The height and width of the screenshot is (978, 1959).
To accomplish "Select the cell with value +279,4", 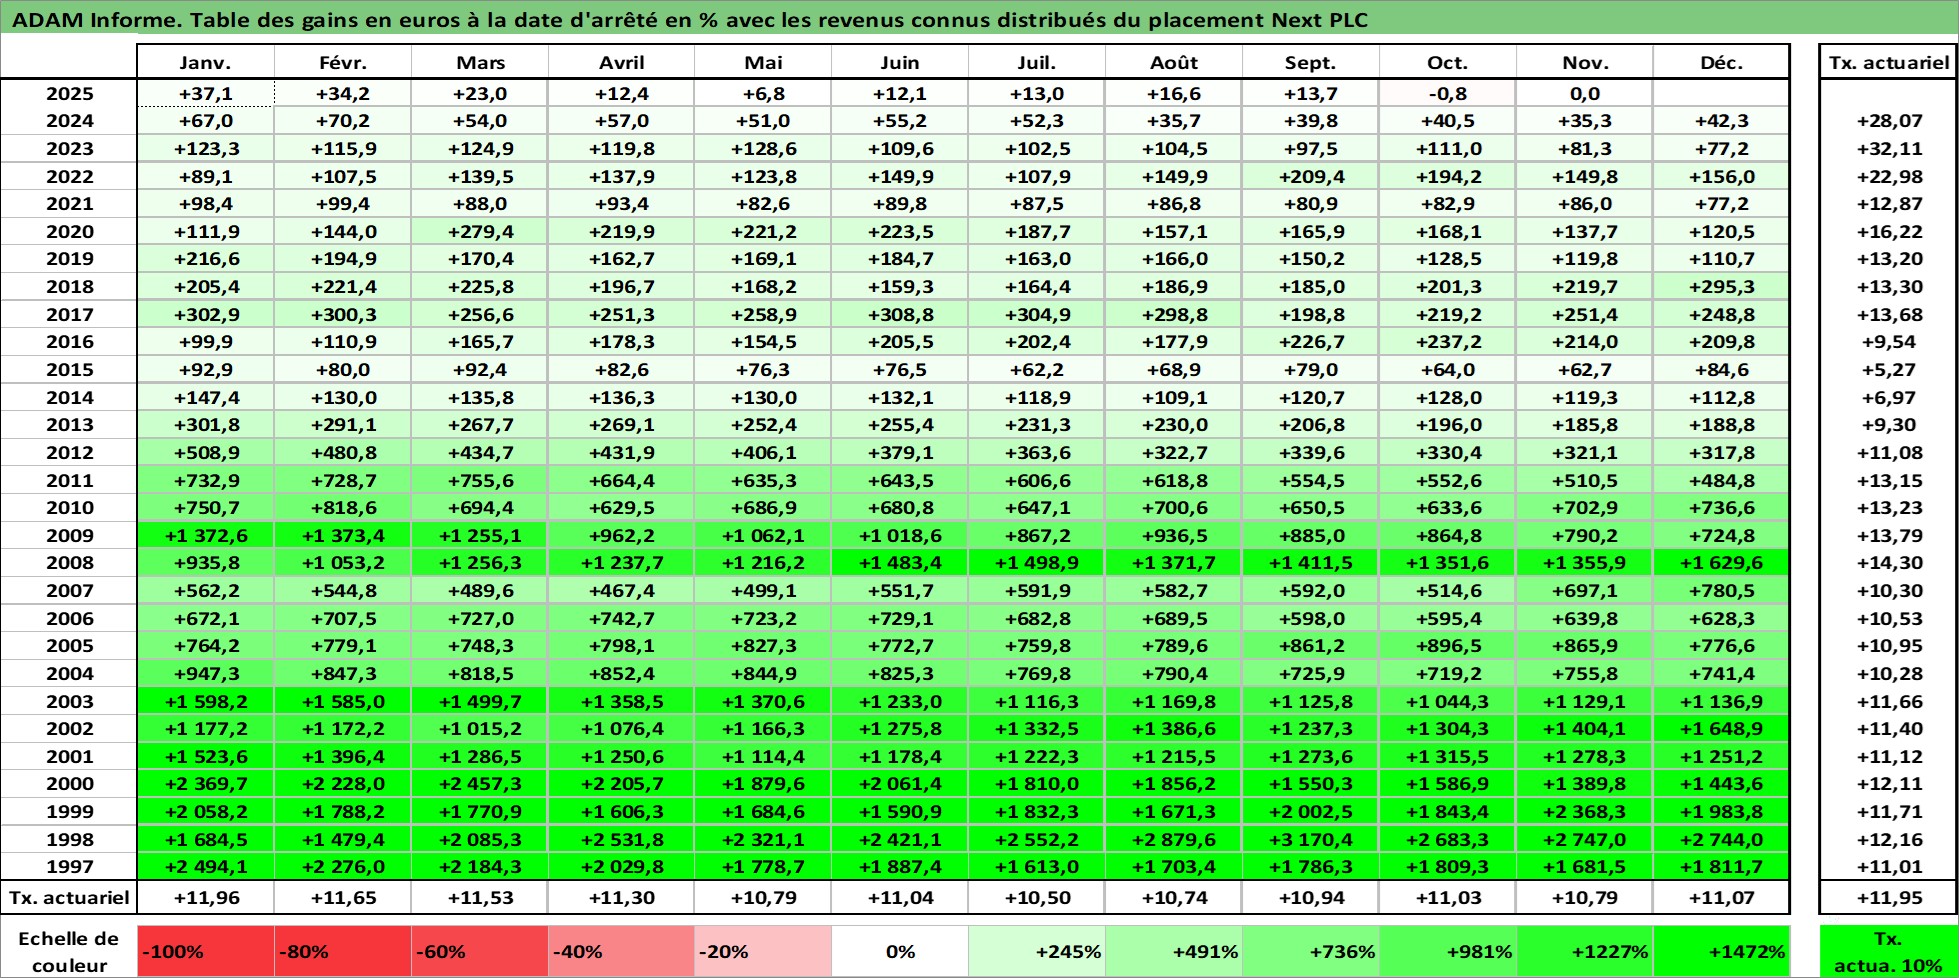I will [479, 232].
